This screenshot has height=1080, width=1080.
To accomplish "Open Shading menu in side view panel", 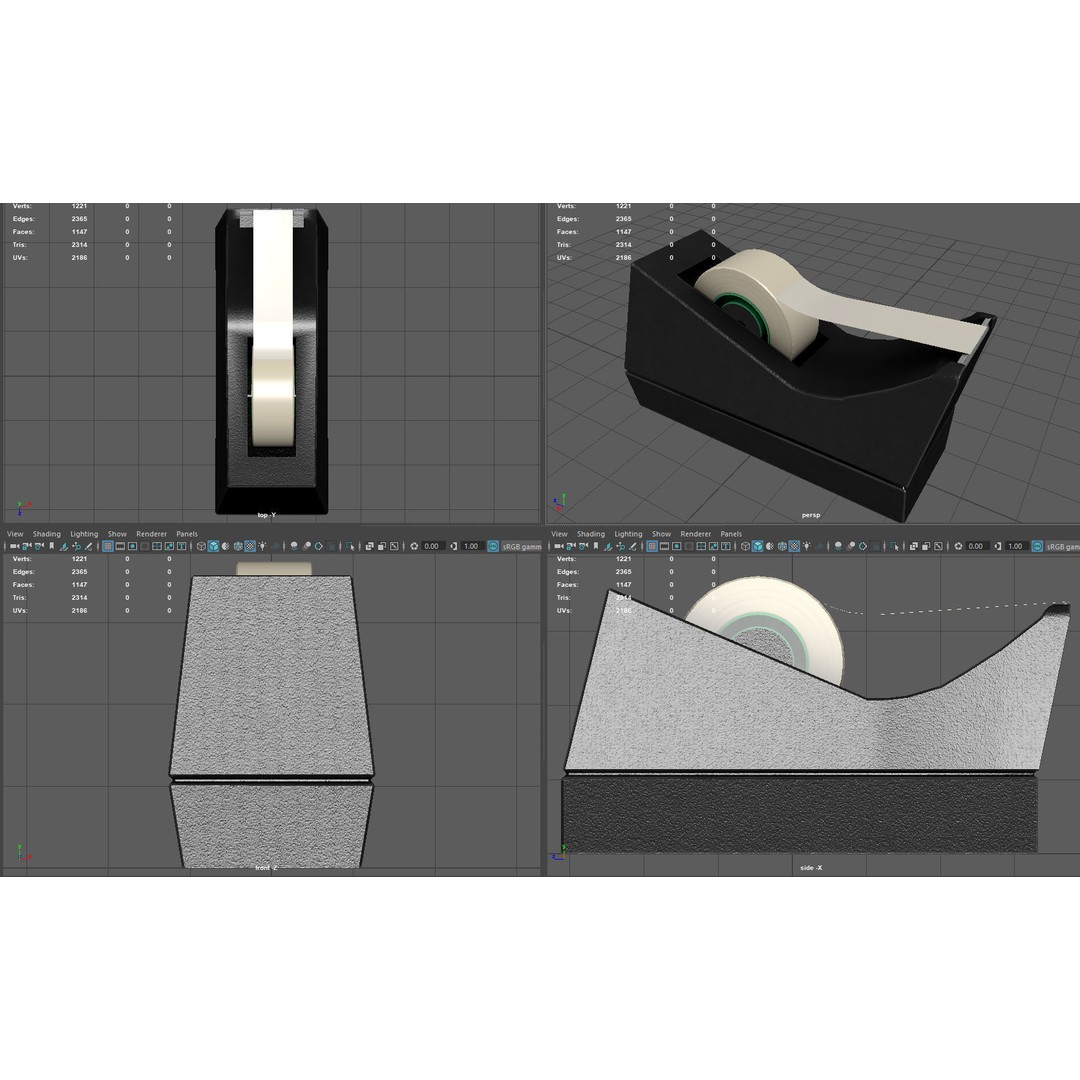I will [x=591, y=534].
